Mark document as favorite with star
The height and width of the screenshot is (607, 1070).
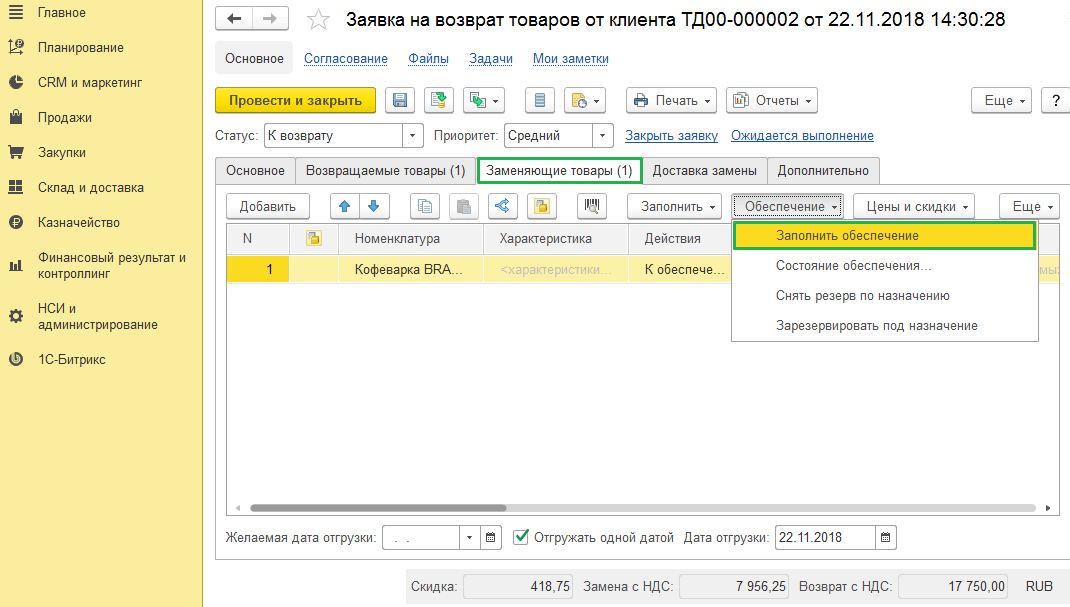(x=318, y=20)
